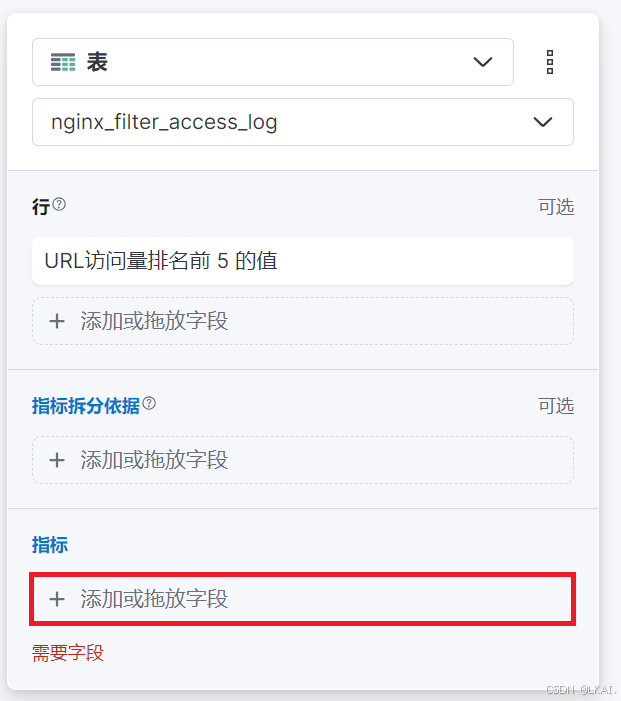Viewport: 621px width, 701px height.
Task: Add a field to the highlighted 指标 box
Action: [x=303, y=599]
